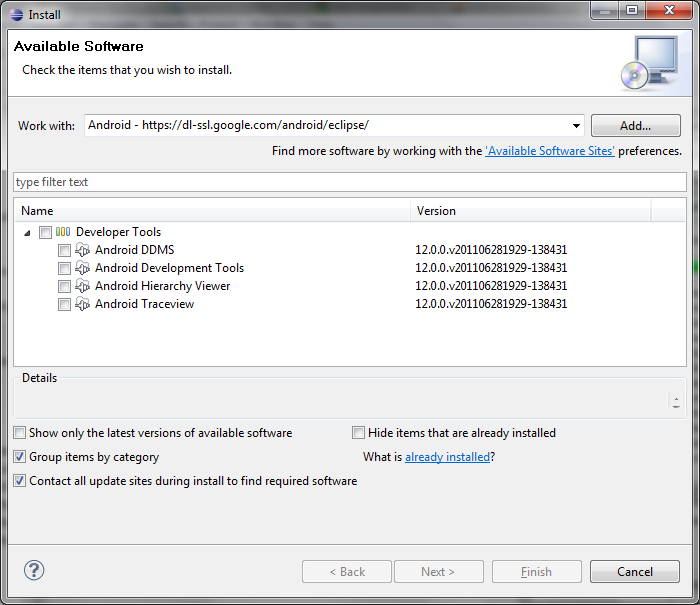Open the already installed link
The image size is (700, 605).
[x=447, y=457]
